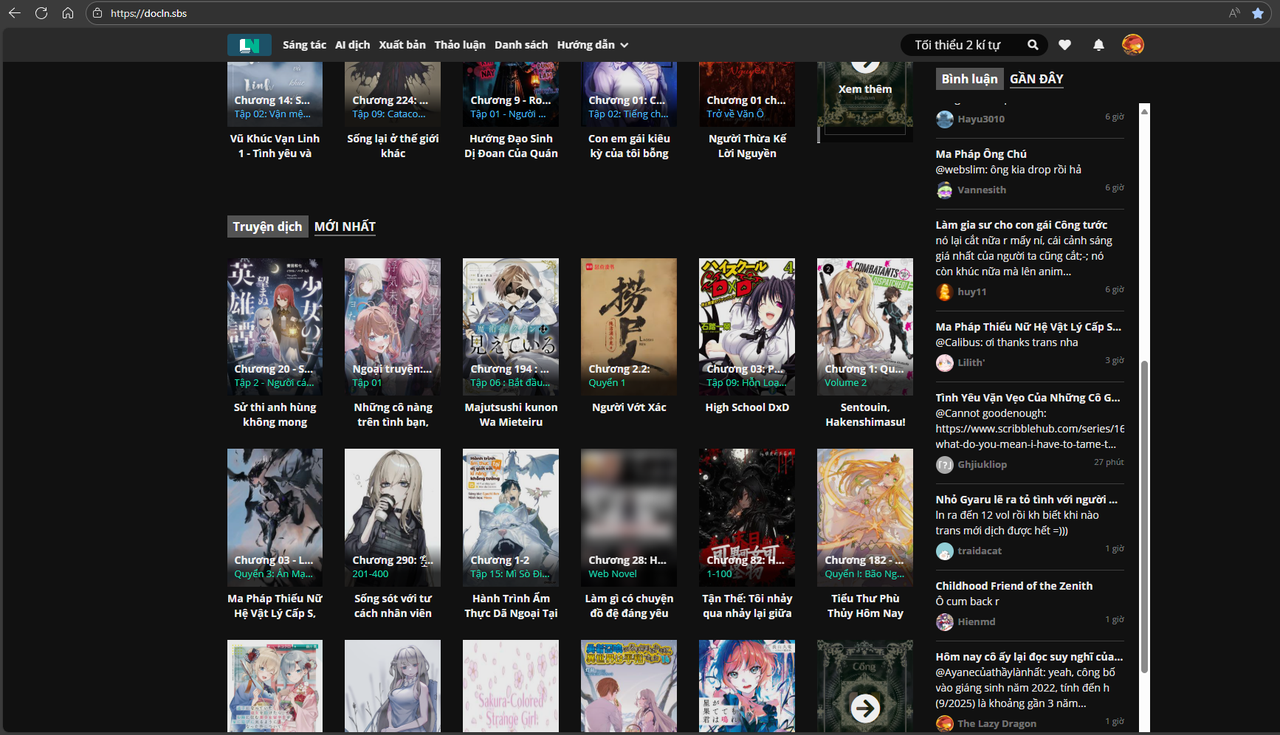
Task: Open Sáng tác menu item
Action: pos(305,45)
